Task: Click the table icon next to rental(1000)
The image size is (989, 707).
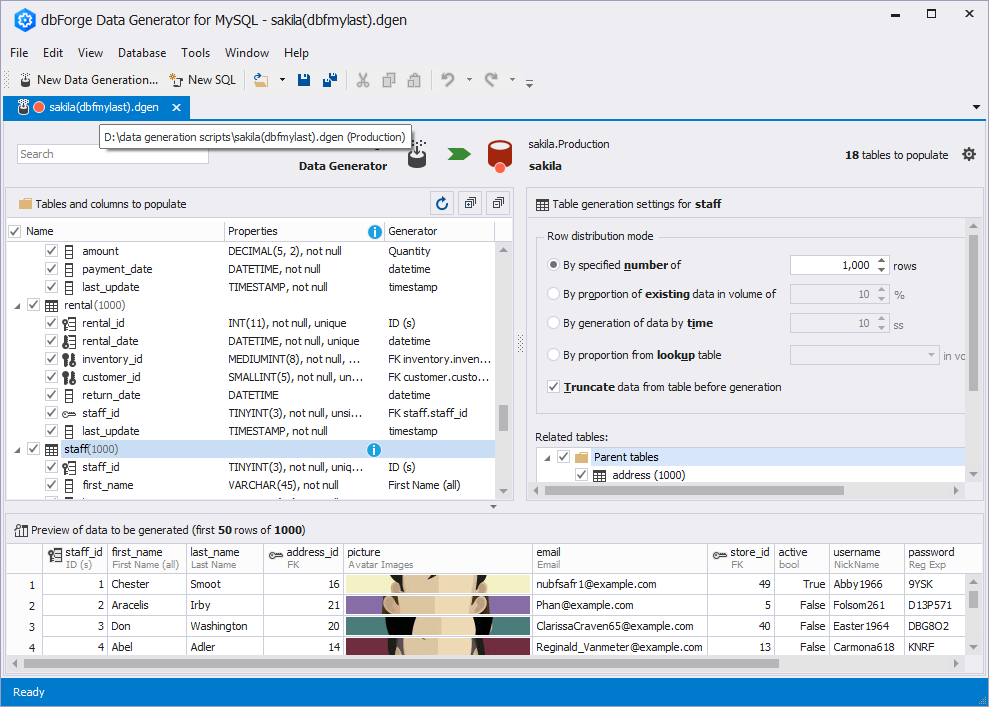Action: [52, 305]
